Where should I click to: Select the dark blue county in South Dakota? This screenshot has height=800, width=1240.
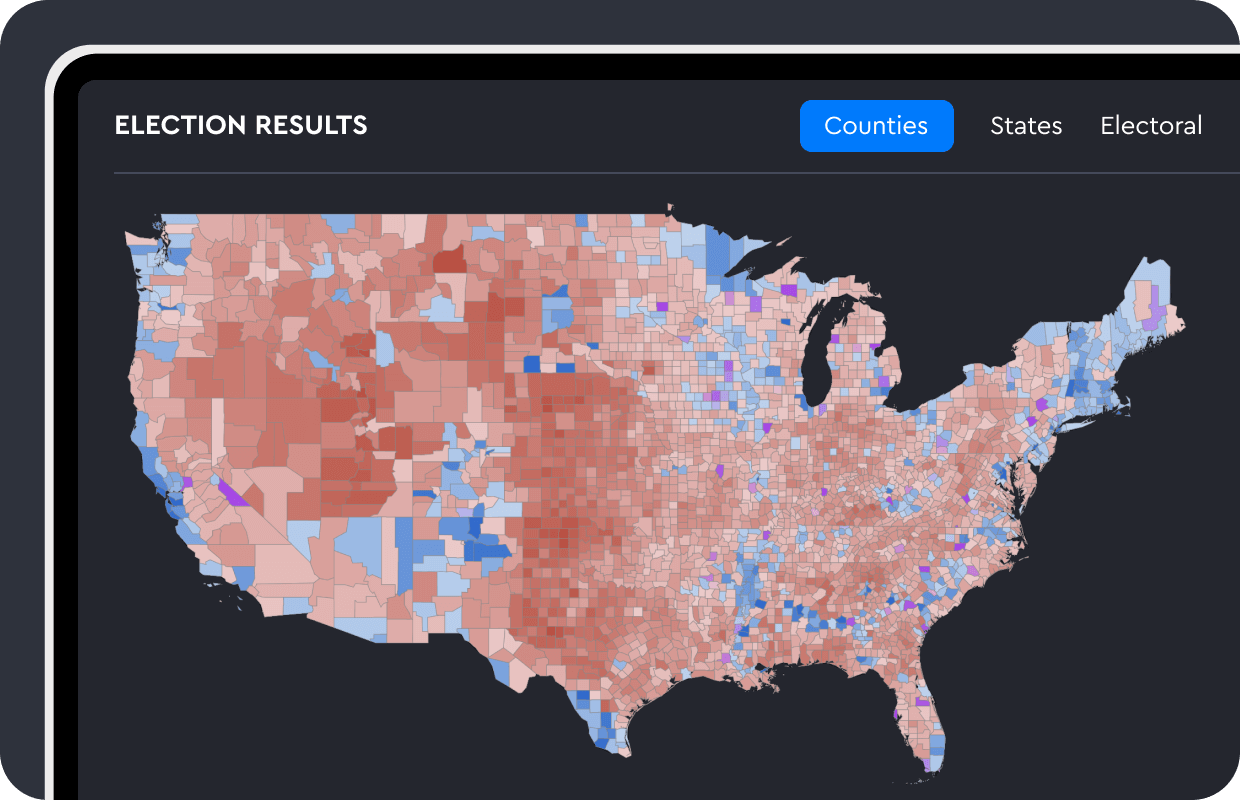point(531,364)
